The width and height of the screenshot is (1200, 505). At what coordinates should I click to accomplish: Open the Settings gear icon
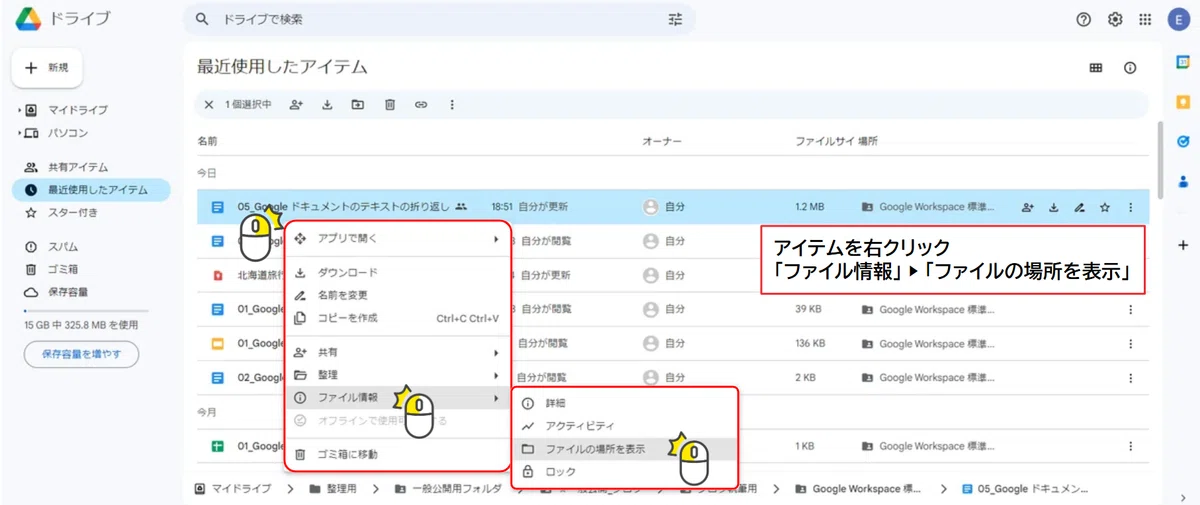tap(1115, 19)
